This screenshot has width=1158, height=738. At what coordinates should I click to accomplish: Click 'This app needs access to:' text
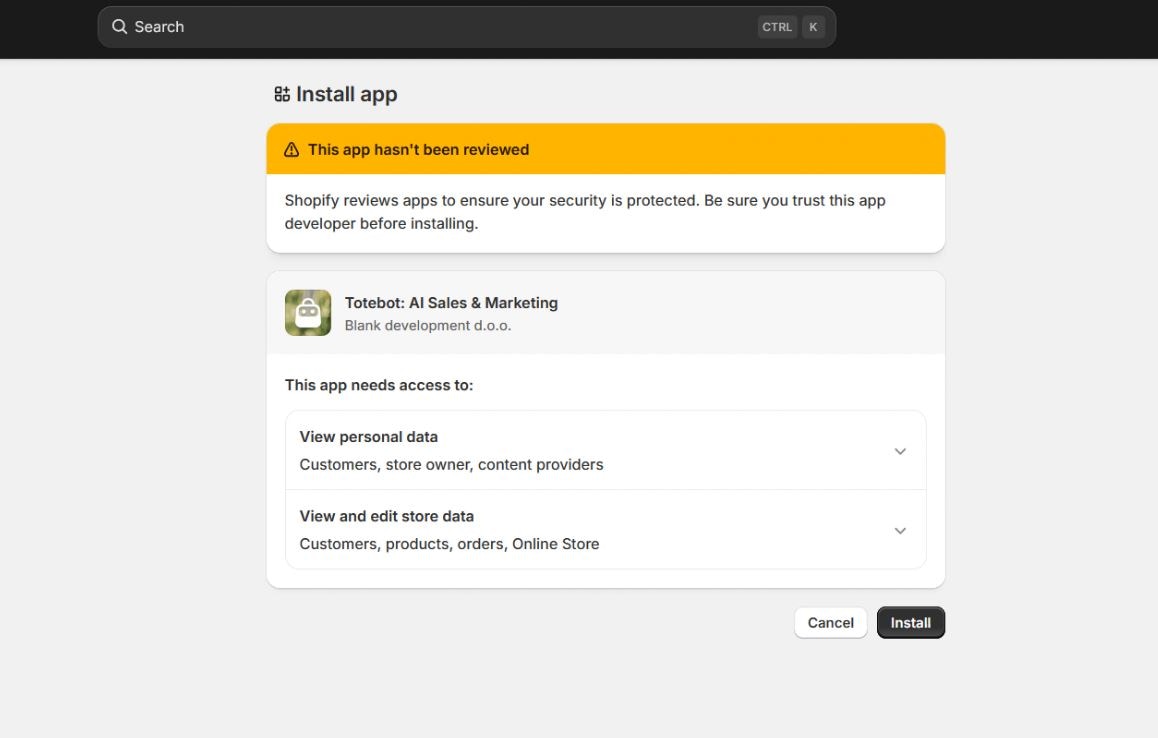point(379,385)
